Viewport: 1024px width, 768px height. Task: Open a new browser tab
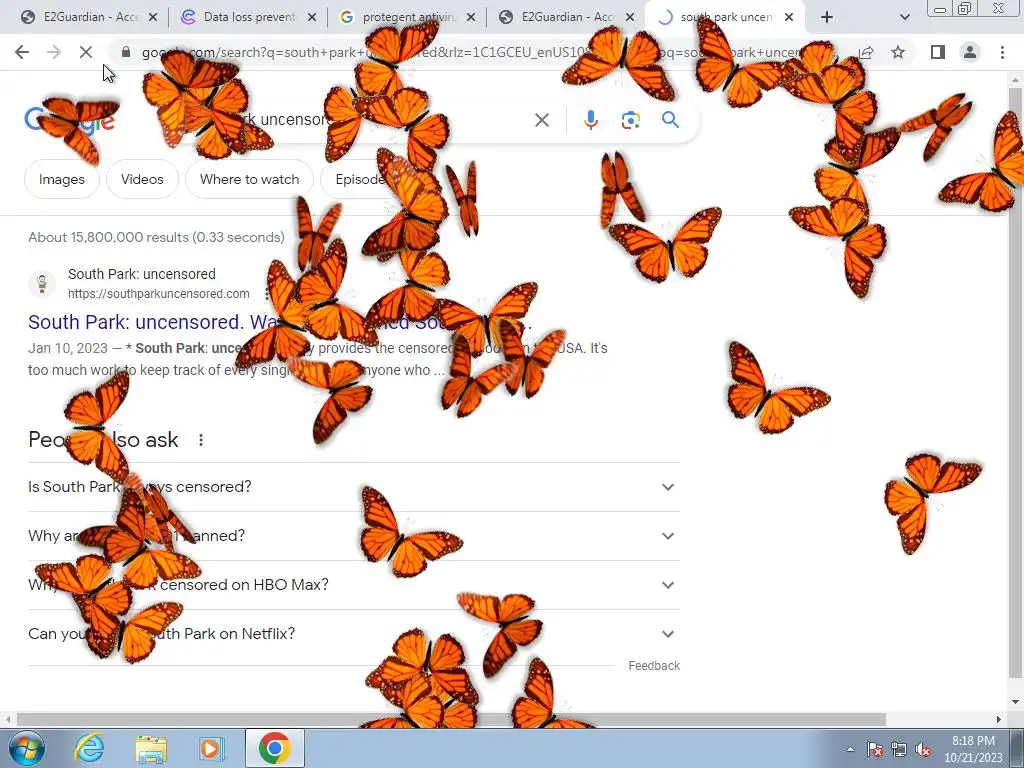(827, 18)
